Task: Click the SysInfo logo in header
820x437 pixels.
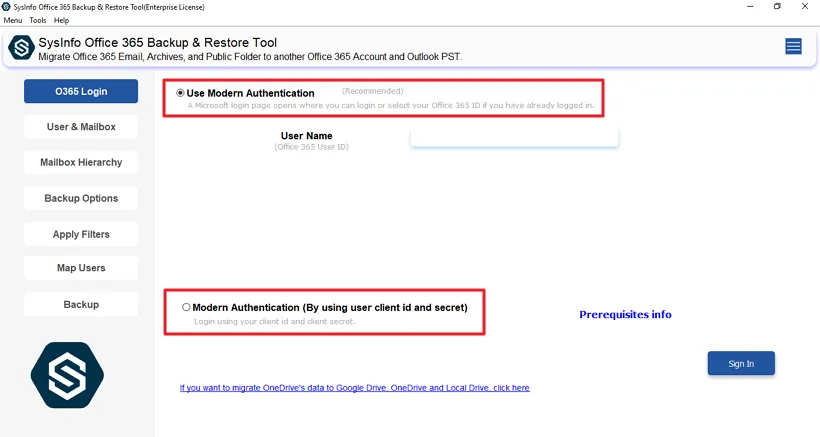Action: click(x=21, y=48)
